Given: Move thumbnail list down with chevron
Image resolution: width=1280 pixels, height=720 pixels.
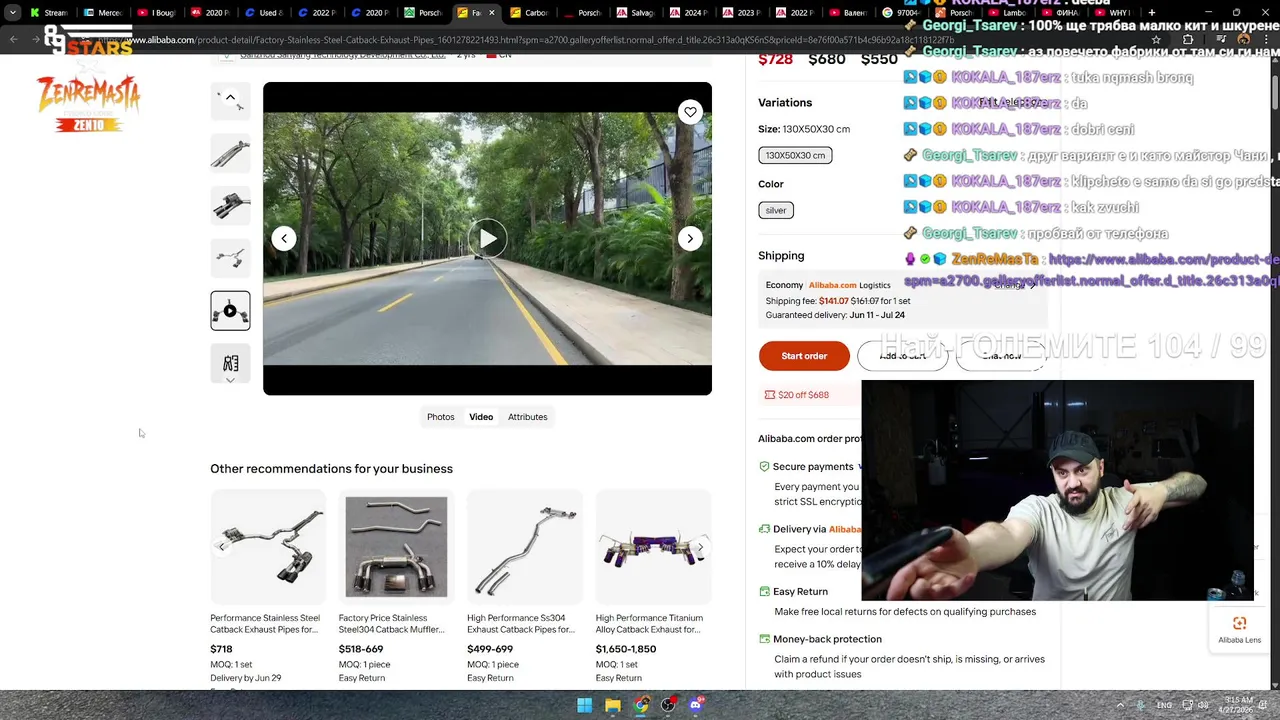Looking at the screenshot, I should (230, 380).
